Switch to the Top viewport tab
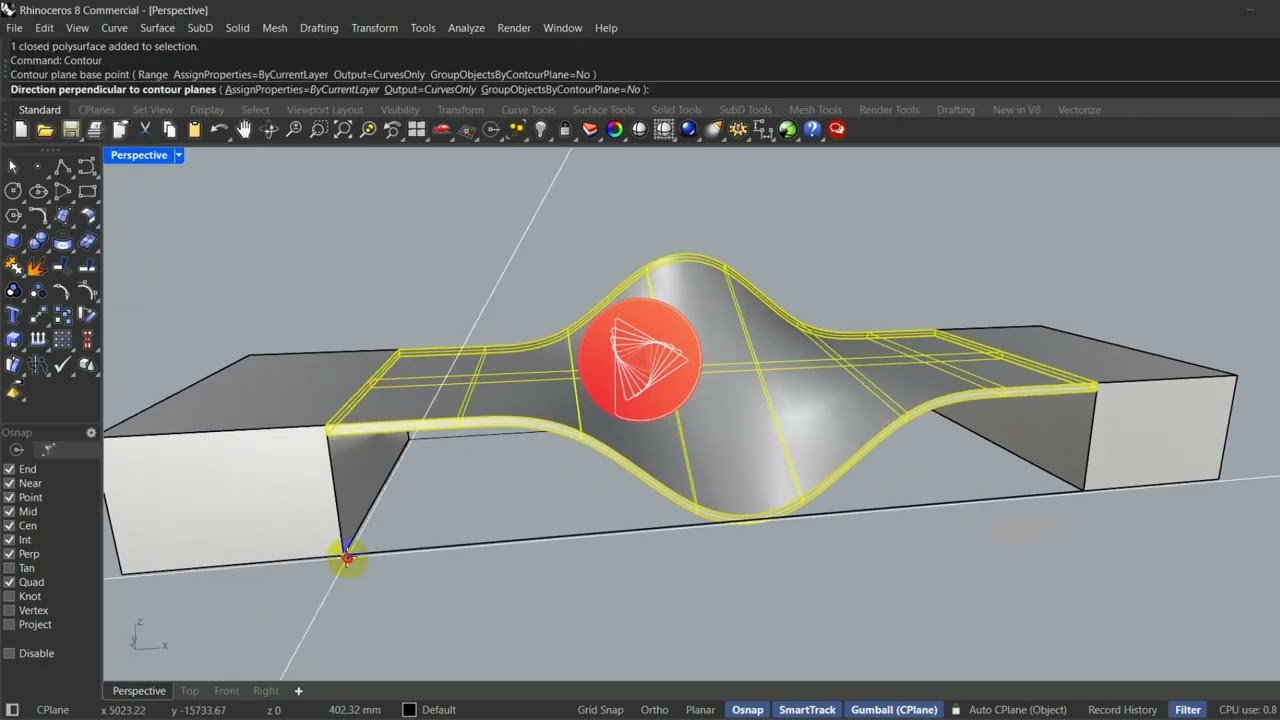1280x720 pixels. point(189,691)
